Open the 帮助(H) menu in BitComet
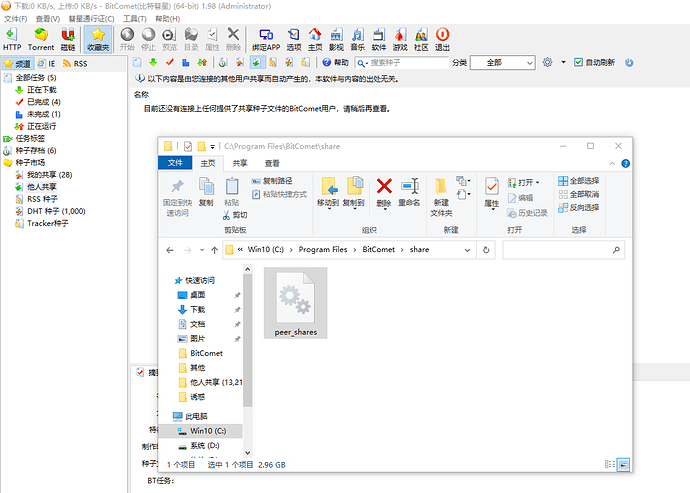This screenshot has height=493, width=690. (x=168, y=18)
